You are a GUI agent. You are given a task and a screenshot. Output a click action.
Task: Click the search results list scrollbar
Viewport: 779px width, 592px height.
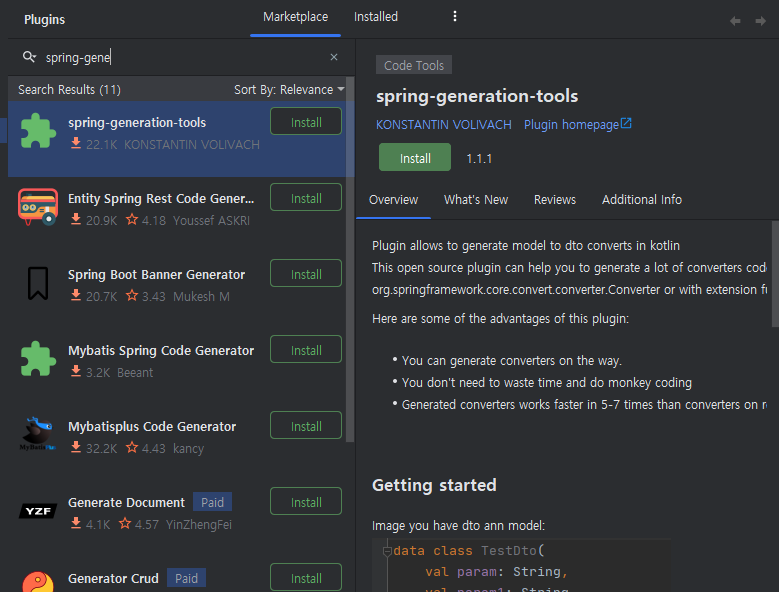350,258
